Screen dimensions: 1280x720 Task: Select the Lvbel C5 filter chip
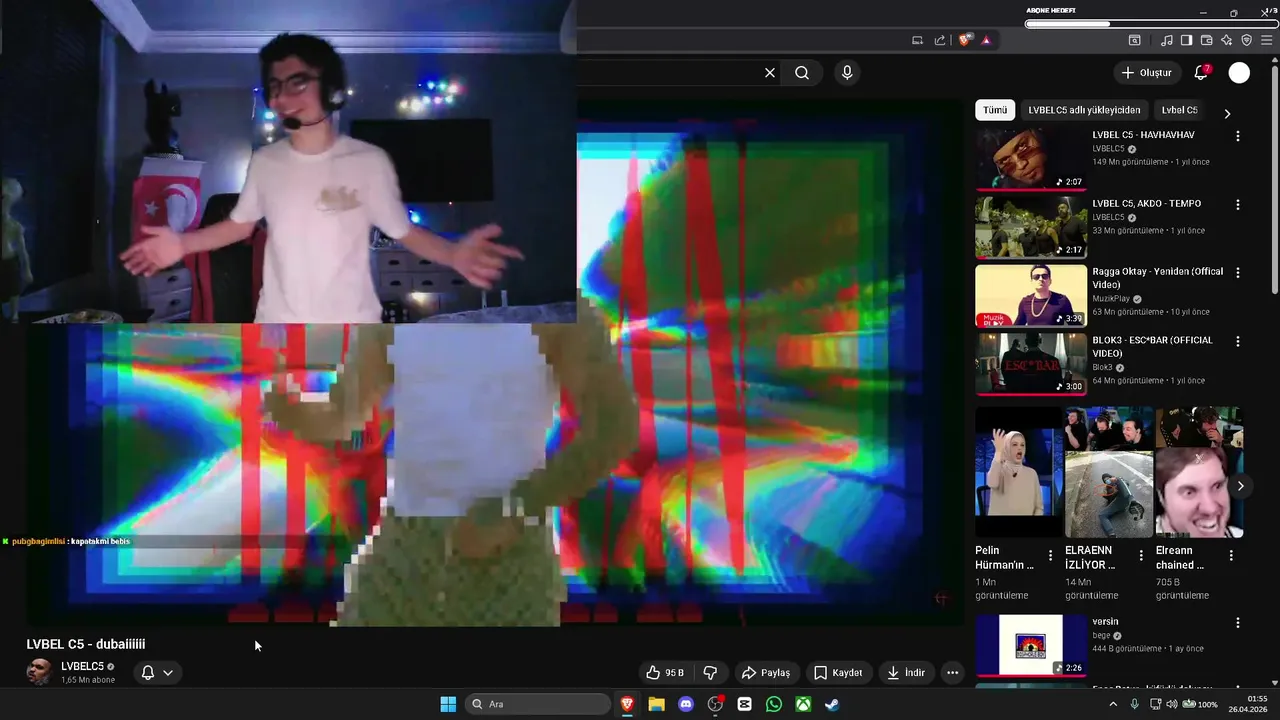(1179, 110)
